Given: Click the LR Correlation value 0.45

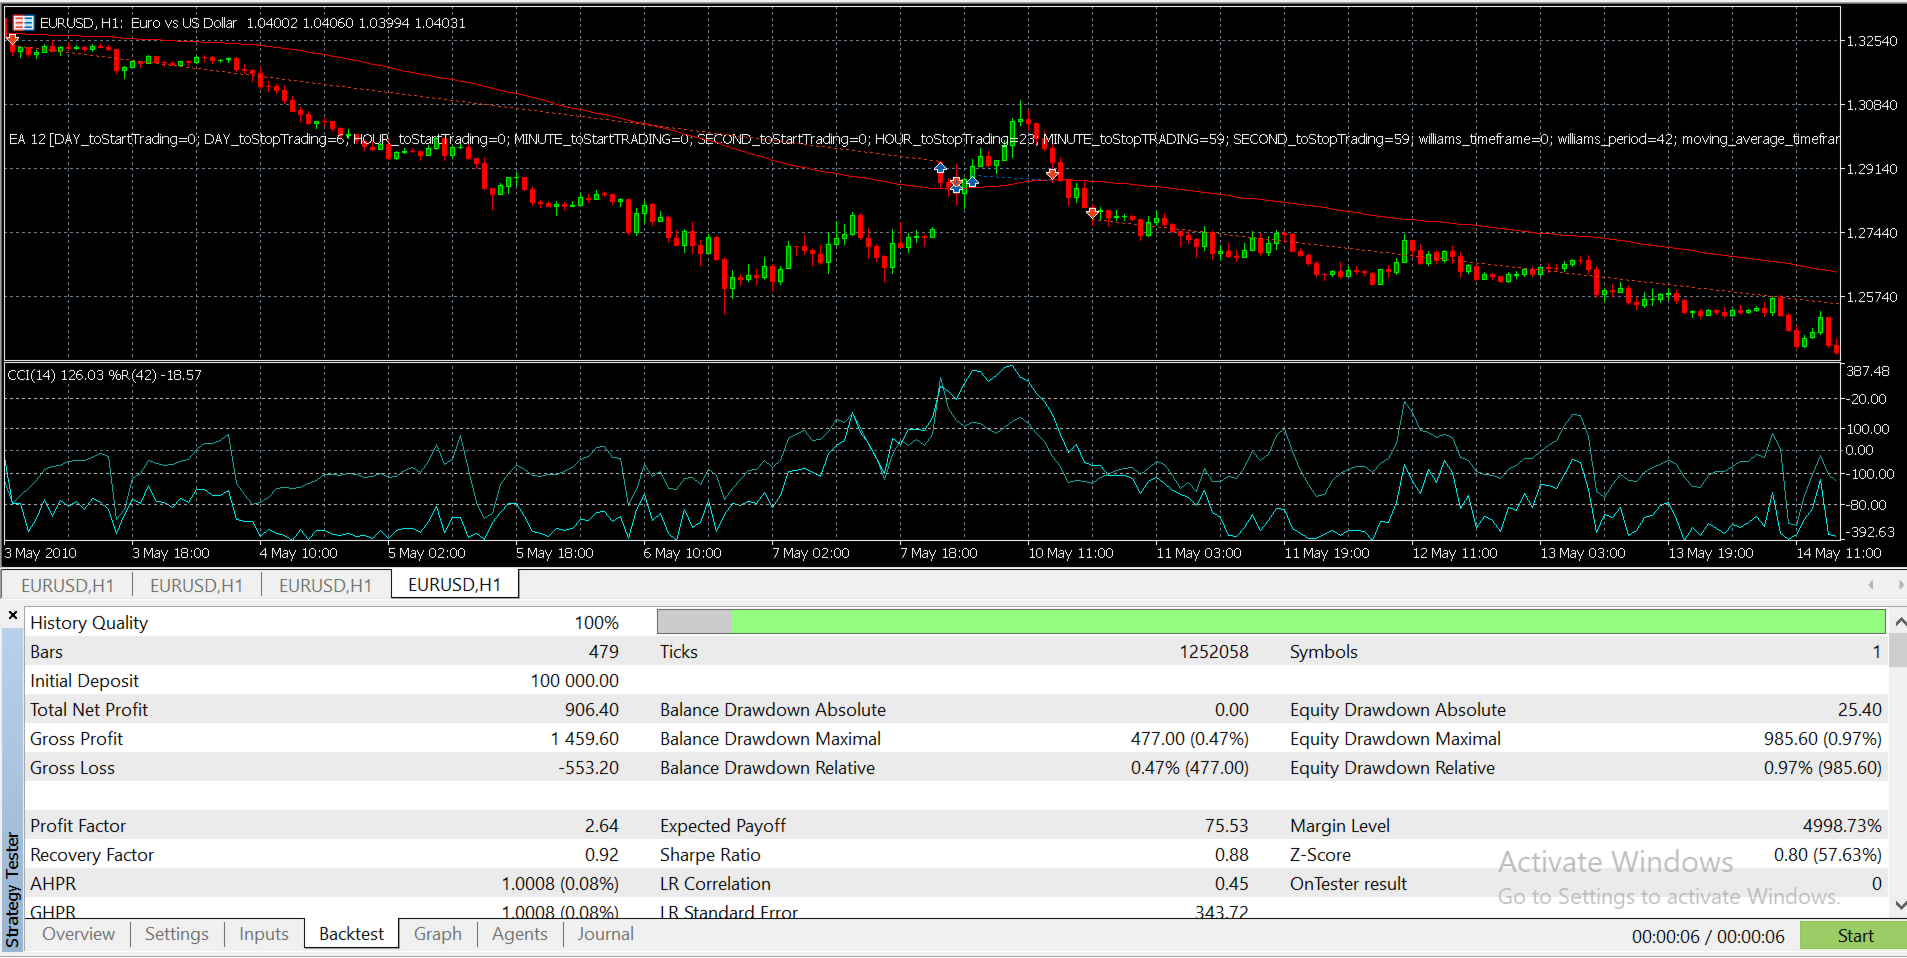Looking at the screenshot, I should (x=1232, y=884).
